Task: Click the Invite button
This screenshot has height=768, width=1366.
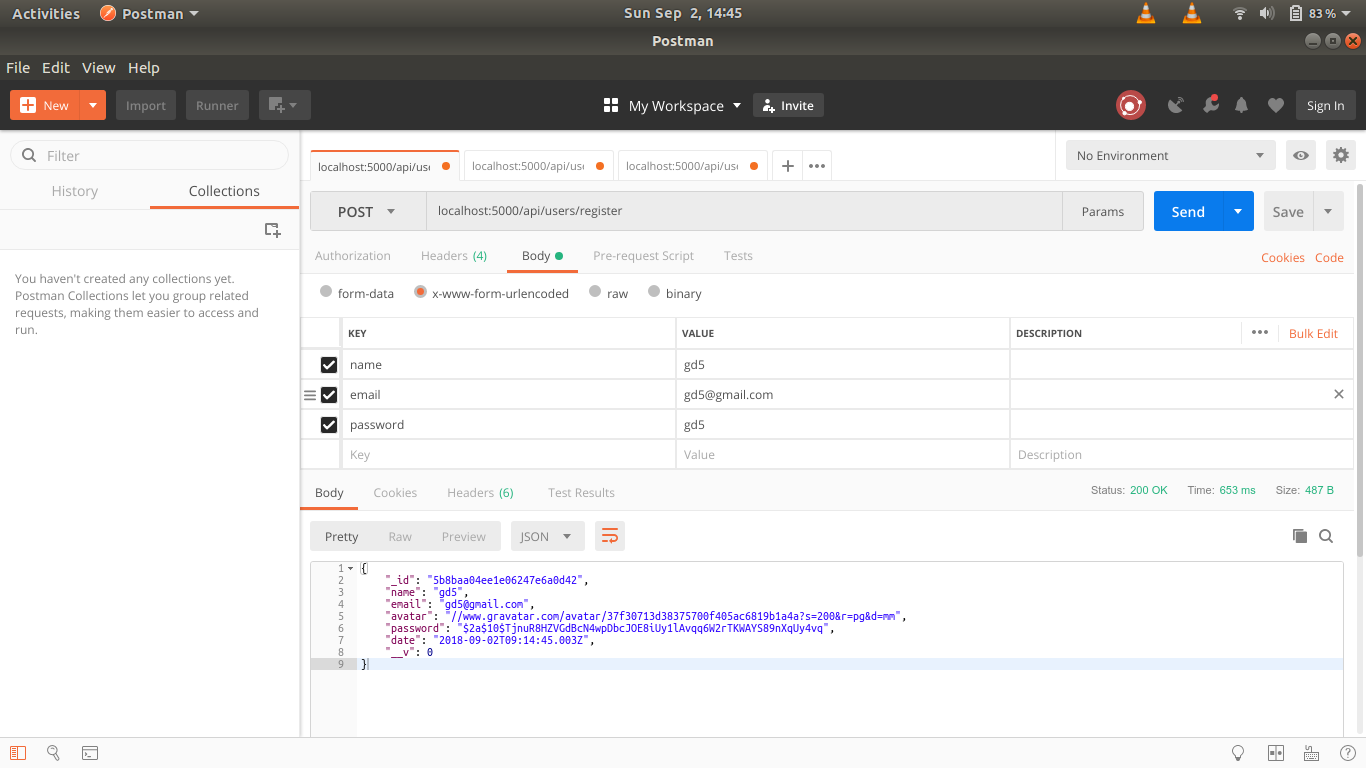Action: pos(788,105)
